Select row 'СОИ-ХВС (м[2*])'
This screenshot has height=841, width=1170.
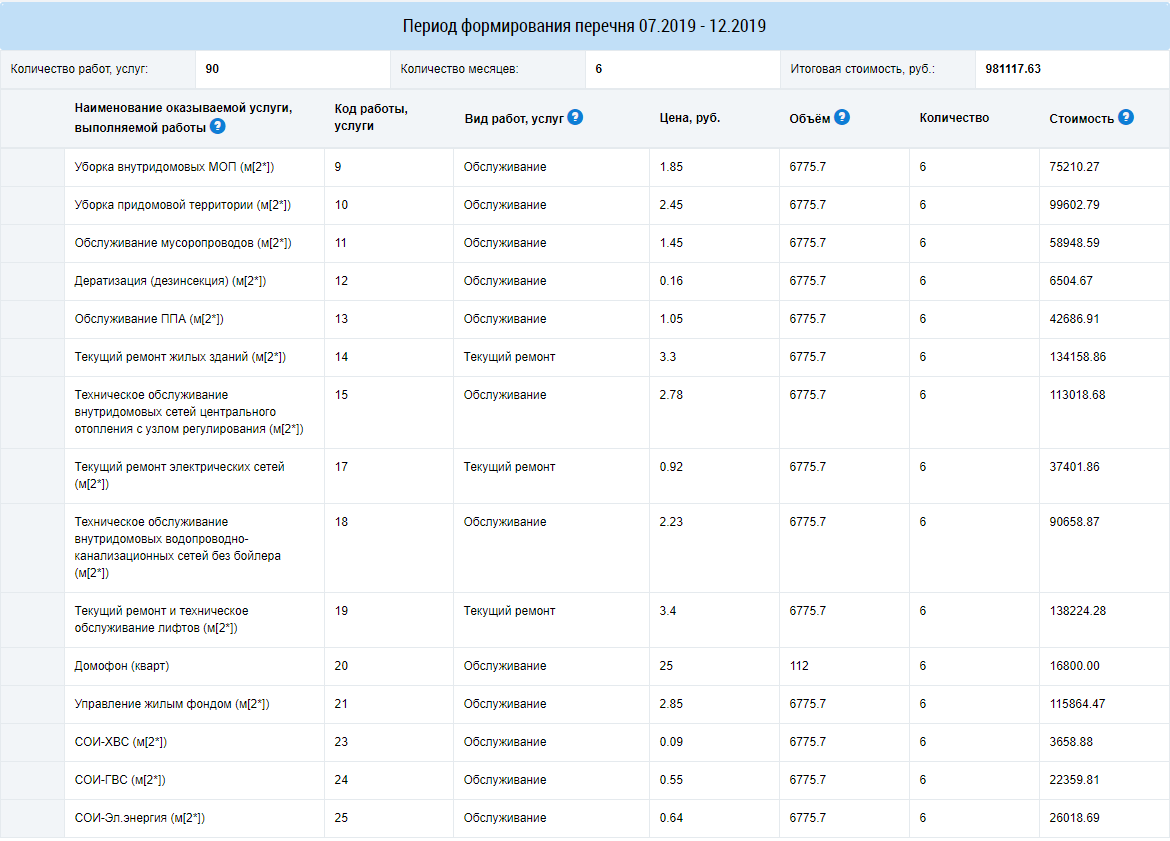point(585,742)
